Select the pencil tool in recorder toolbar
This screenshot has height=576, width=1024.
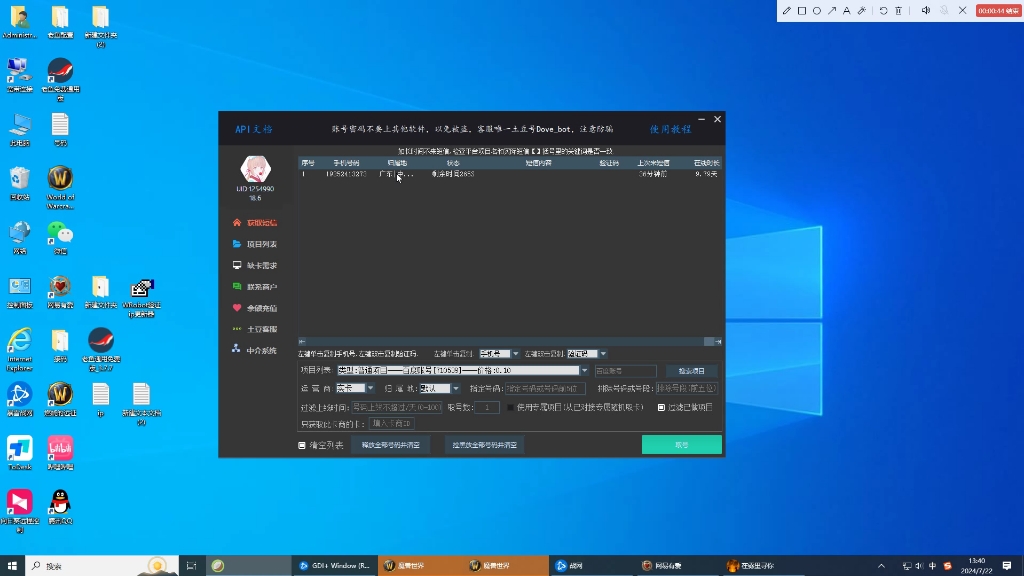pos(787,10)
